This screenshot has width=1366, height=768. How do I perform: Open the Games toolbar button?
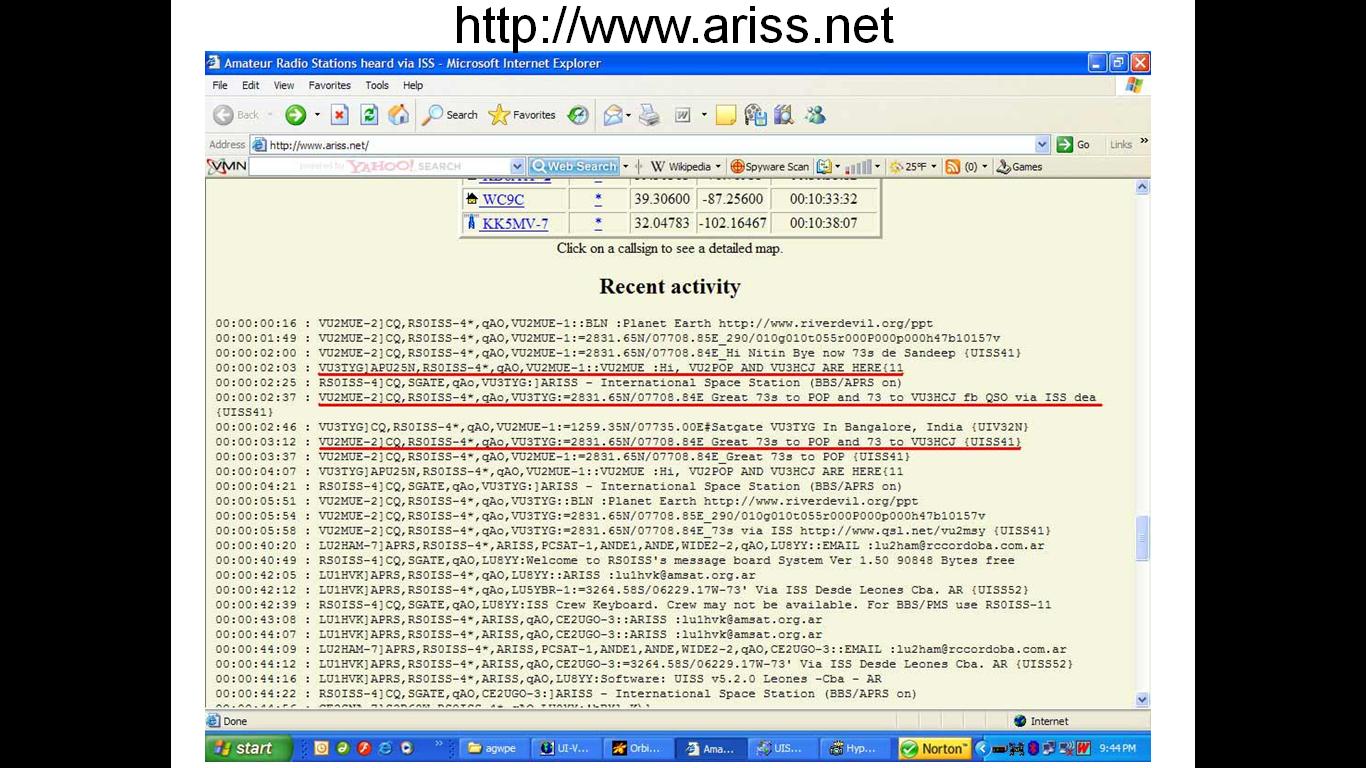[x=1019, y=167]
